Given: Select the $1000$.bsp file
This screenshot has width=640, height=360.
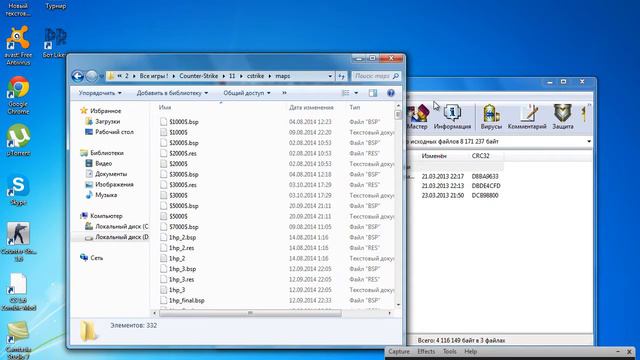Looking at the screenshot, I should 184,122.
